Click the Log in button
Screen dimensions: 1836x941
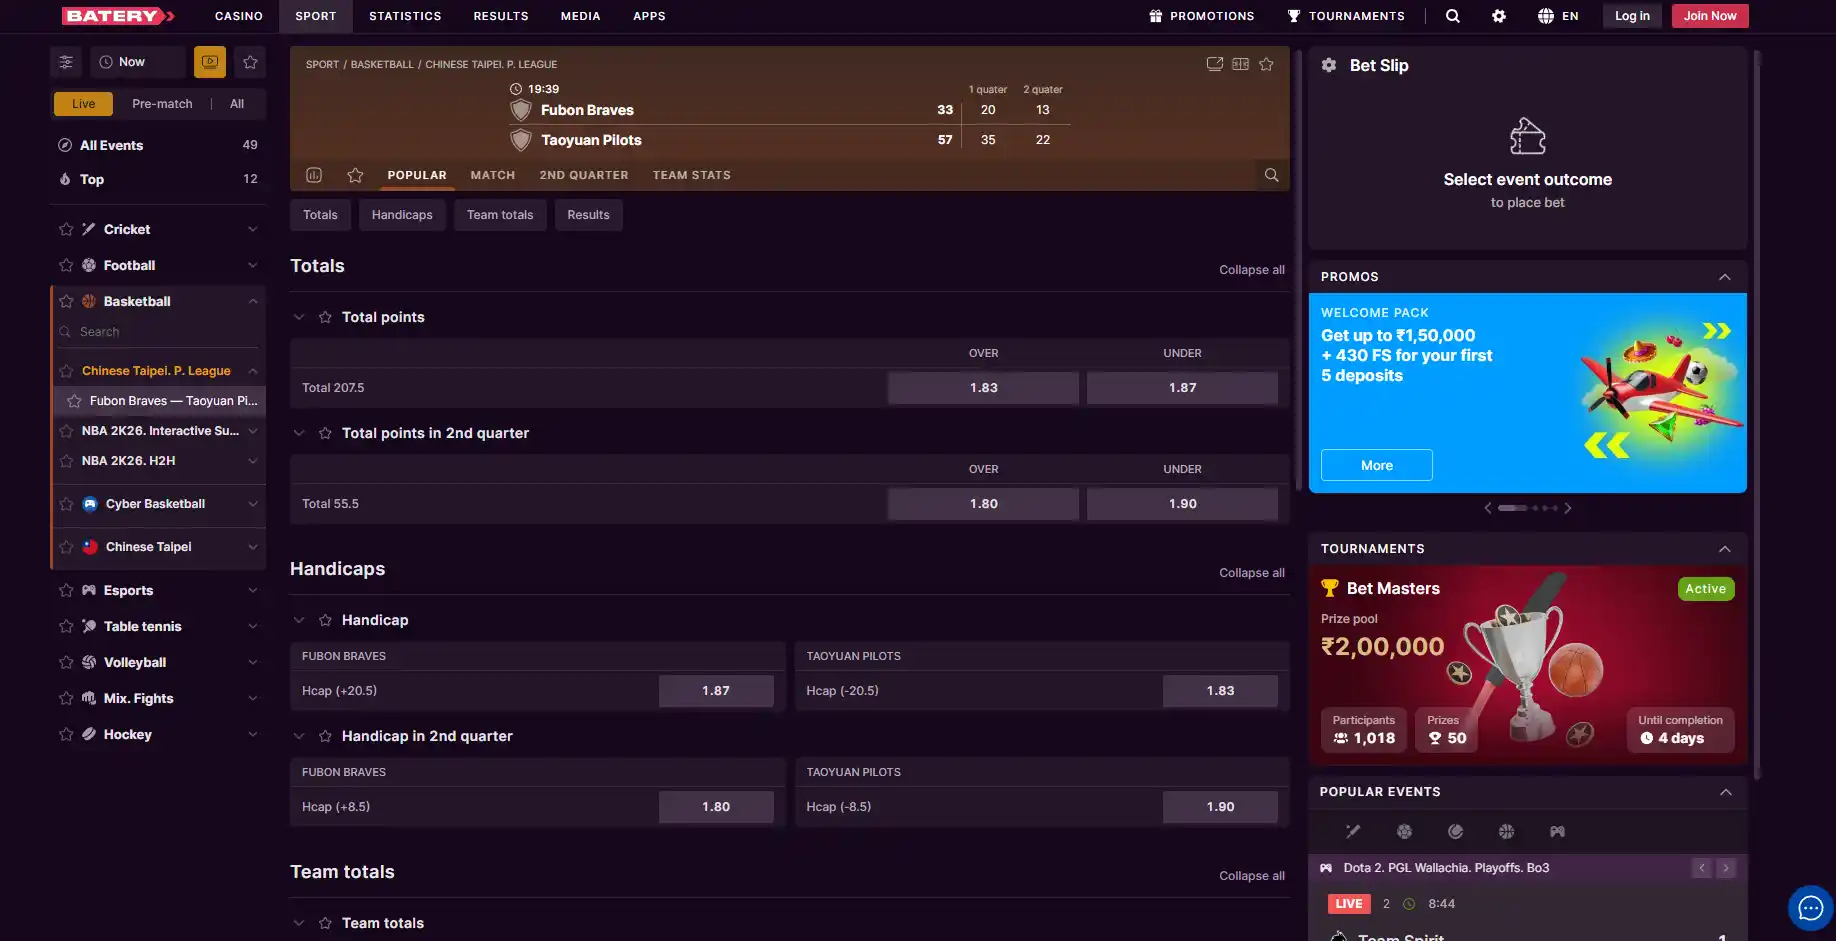(x=1632, y=16)
